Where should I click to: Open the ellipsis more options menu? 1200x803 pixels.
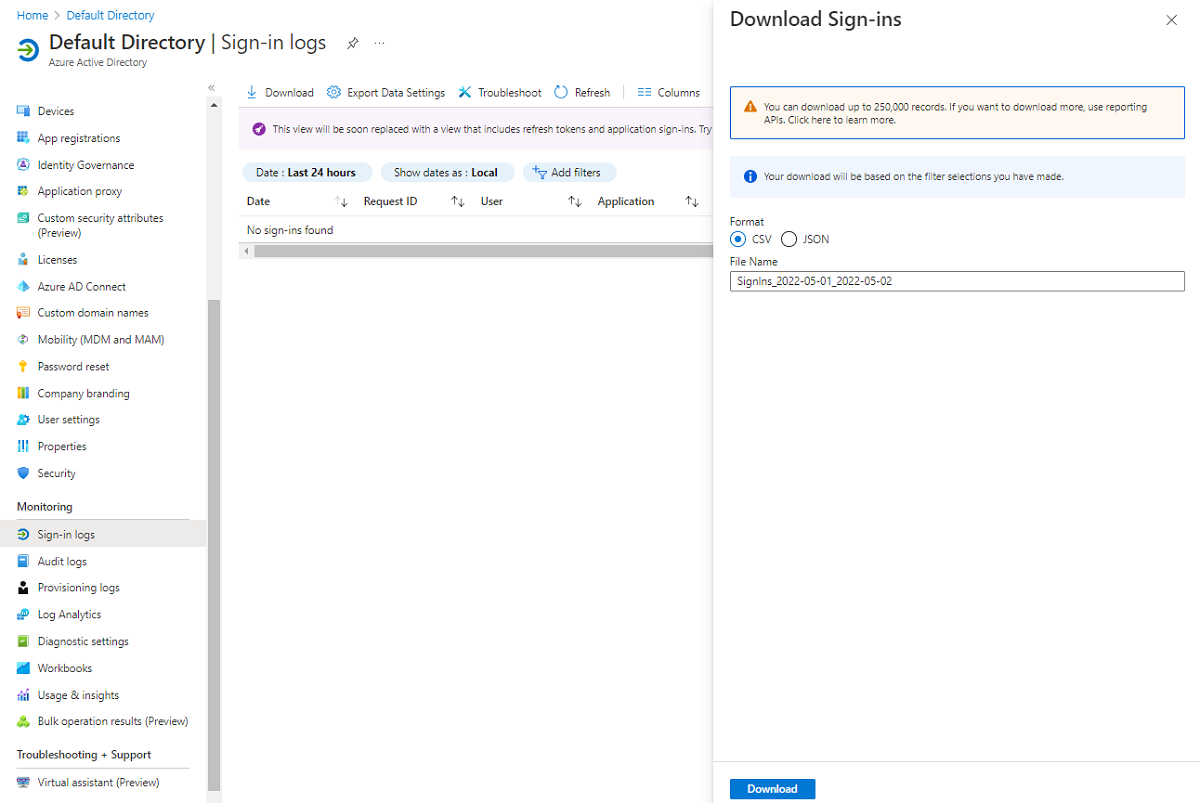(379, 43)
